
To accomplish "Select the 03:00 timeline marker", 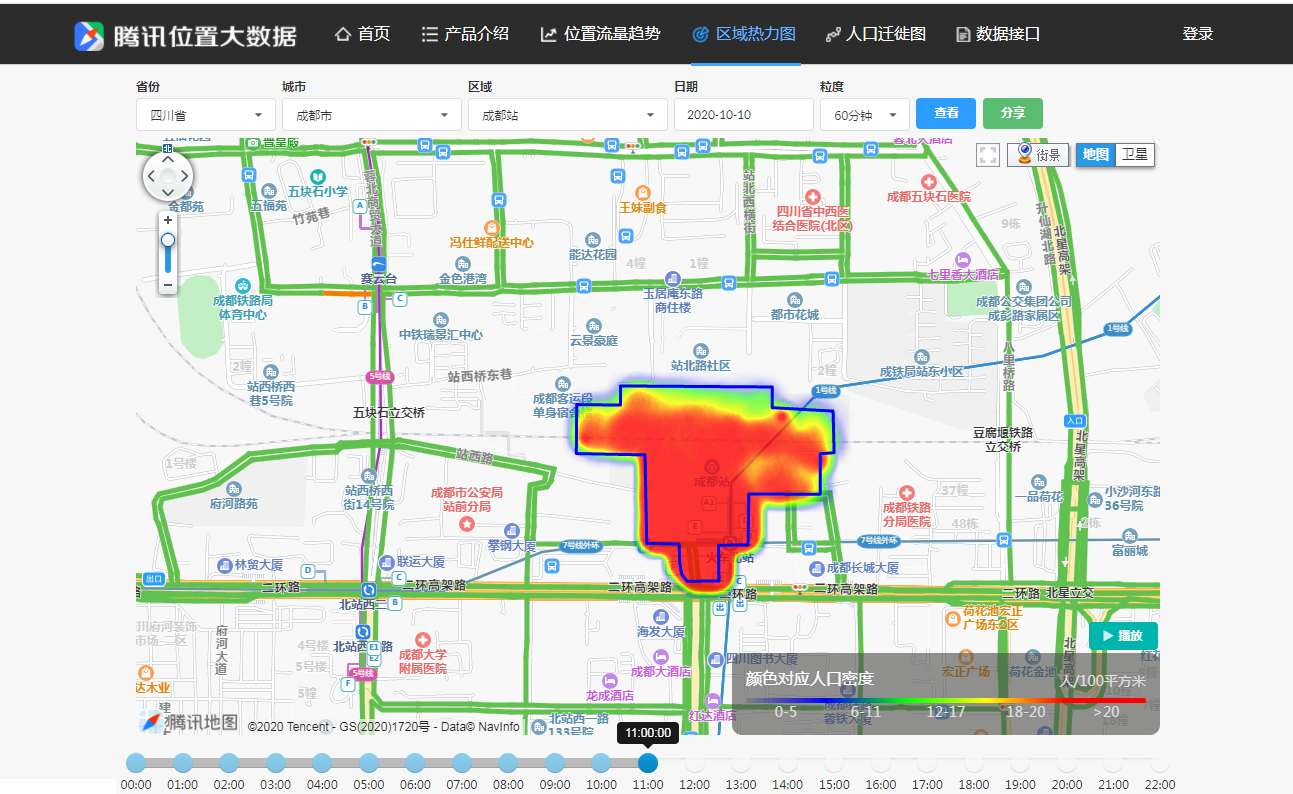I will point(276,763).
